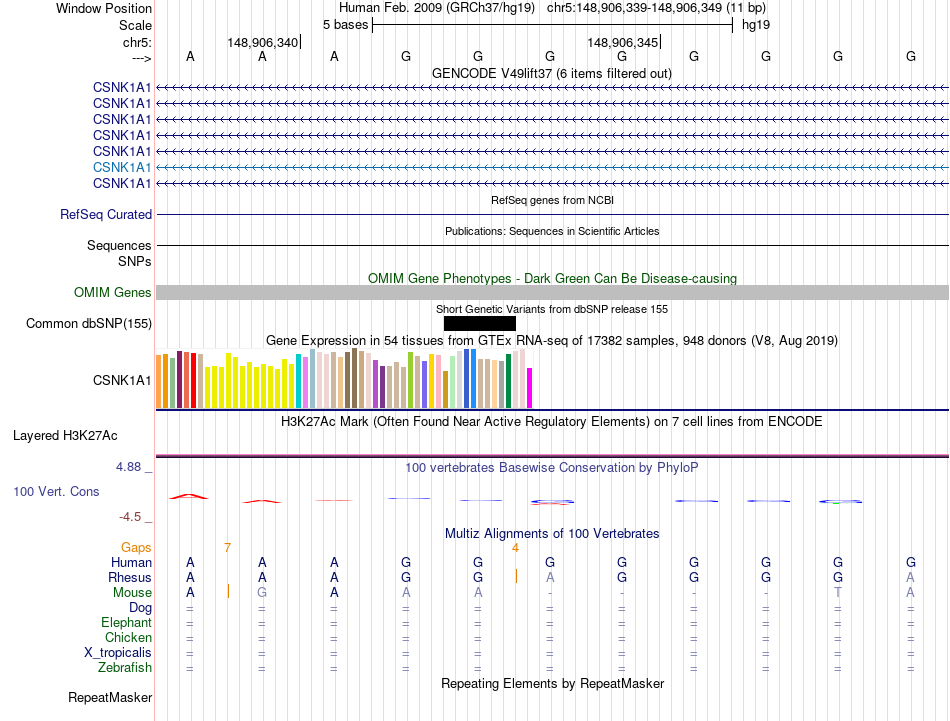This screenshot has width=950, height=721.
Task: Click the RefSeq genes from NCBI title
Action: pos(553,200)
